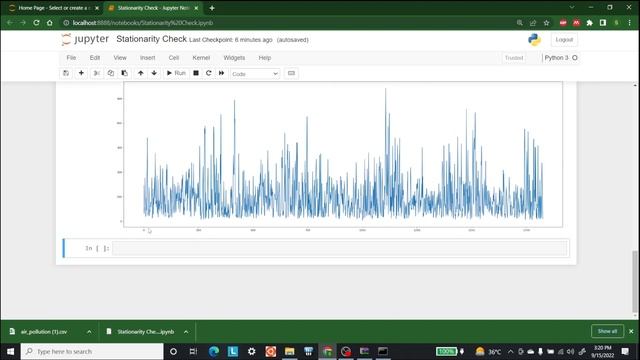Open the Windows Start menu
The image size is (640, 360).
[10, 351]
